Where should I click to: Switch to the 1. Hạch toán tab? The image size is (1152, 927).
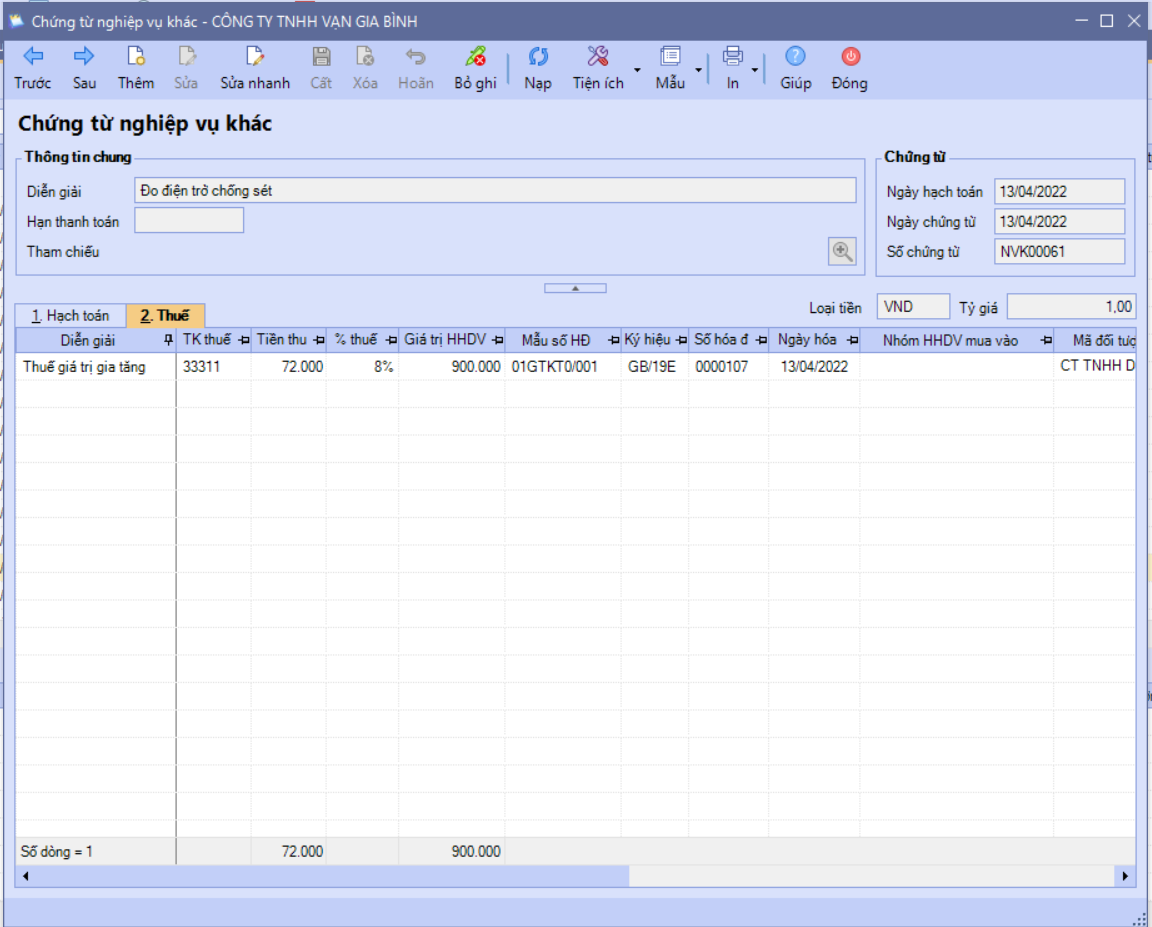pyautogui.click(x=71, y=316)
